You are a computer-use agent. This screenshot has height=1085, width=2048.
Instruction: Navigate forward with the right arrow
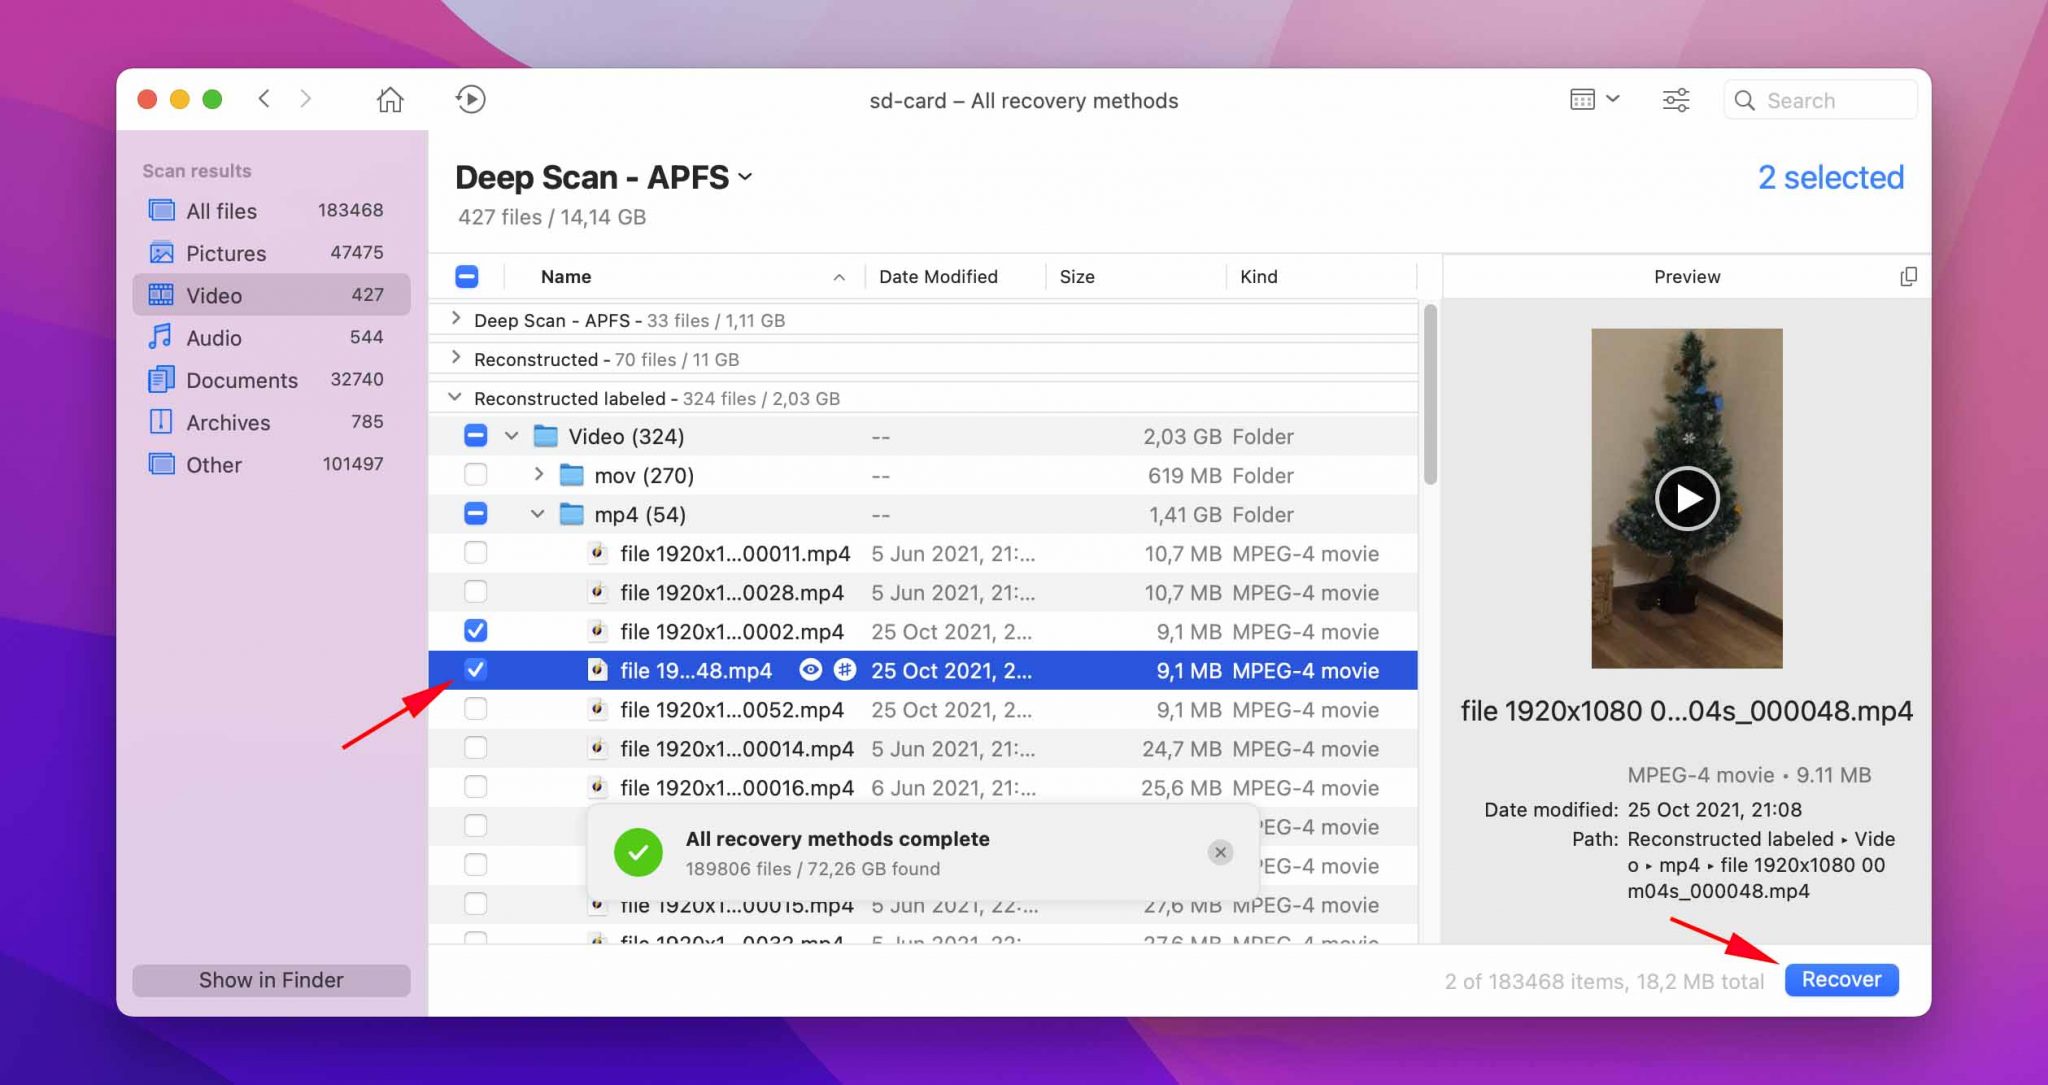306,99
